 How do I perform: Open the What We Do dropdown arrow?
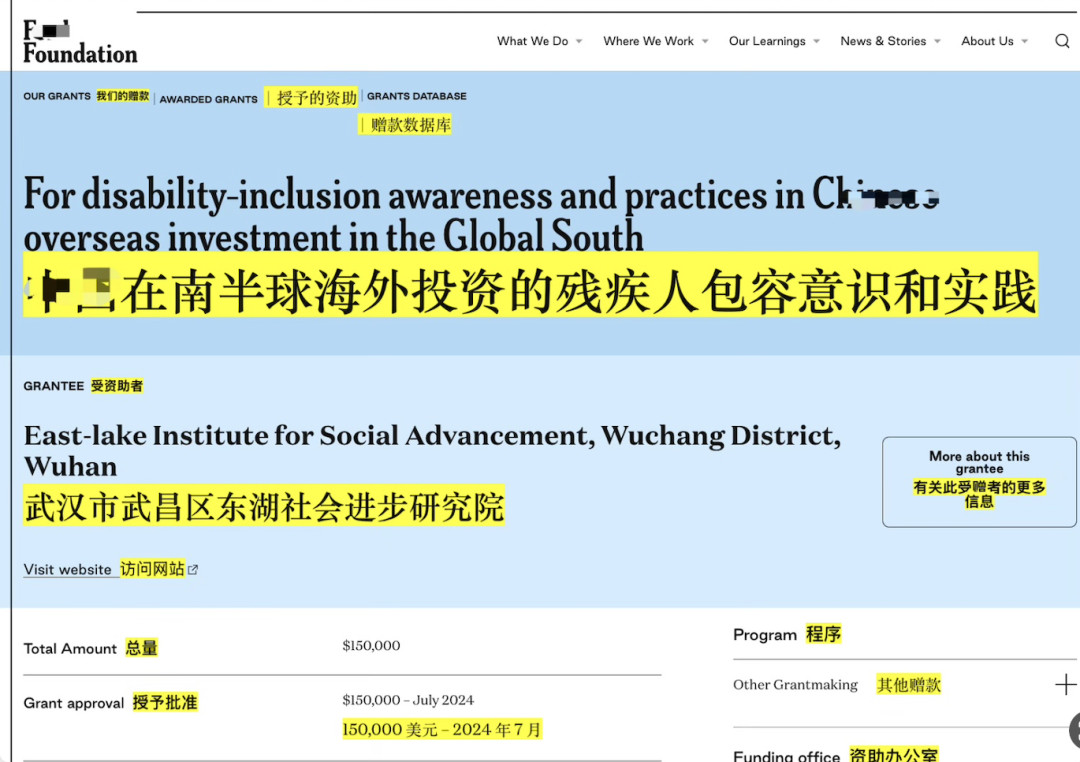(x=579, y=41)
